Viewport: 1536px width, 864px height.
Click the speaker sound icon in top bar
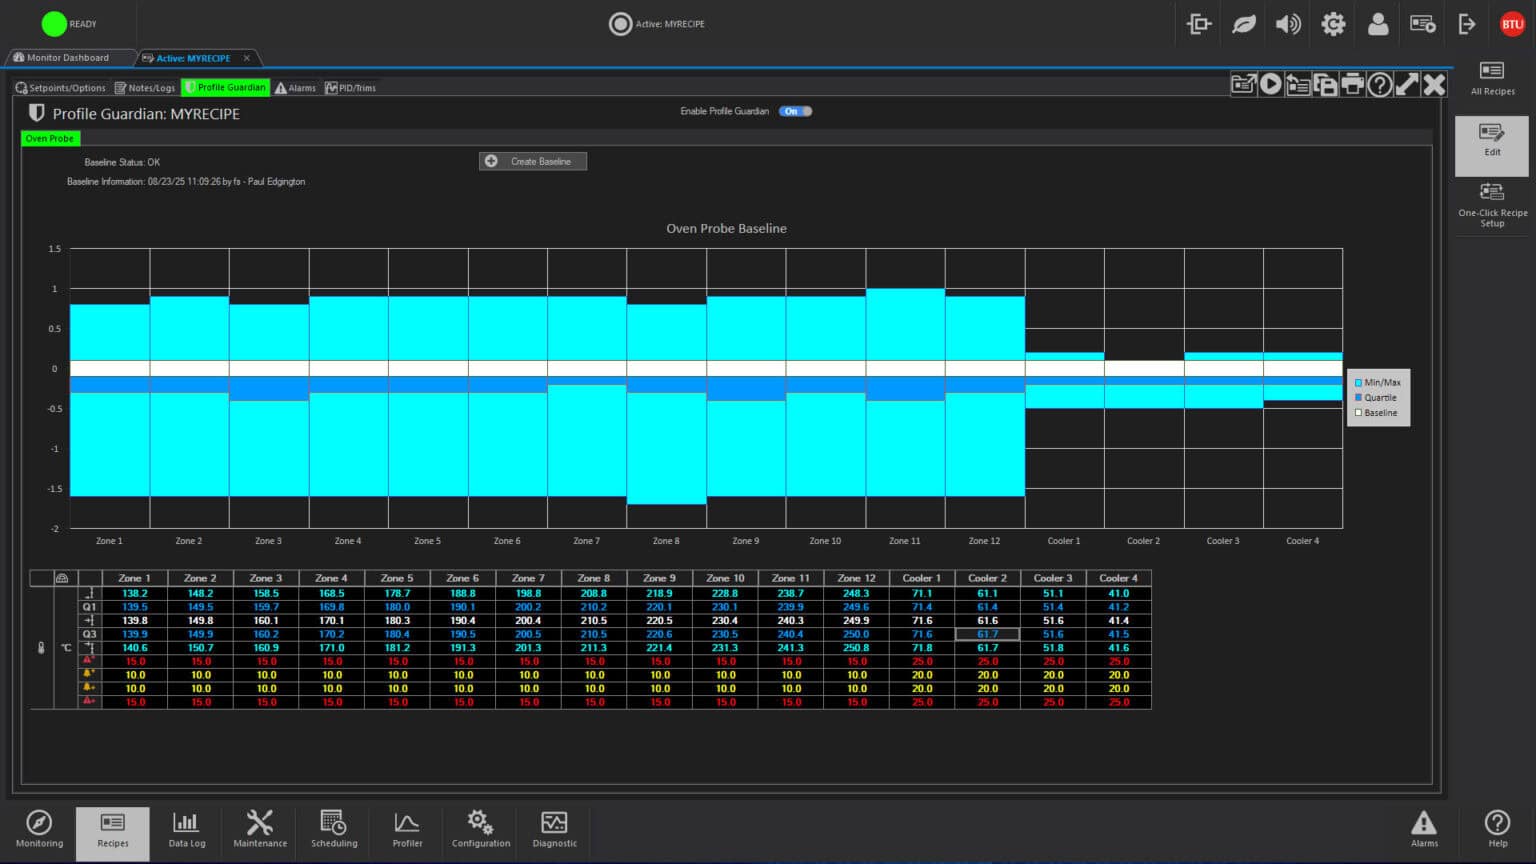[x=1288, y=24]
